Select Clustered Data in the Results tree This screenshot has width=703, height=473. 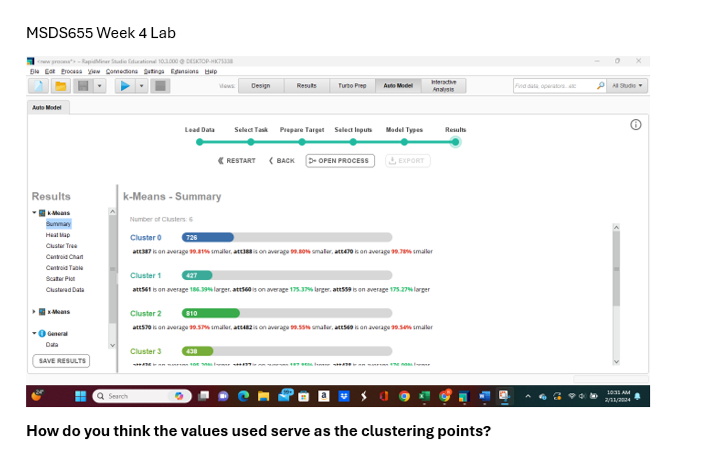coord(65,290)
